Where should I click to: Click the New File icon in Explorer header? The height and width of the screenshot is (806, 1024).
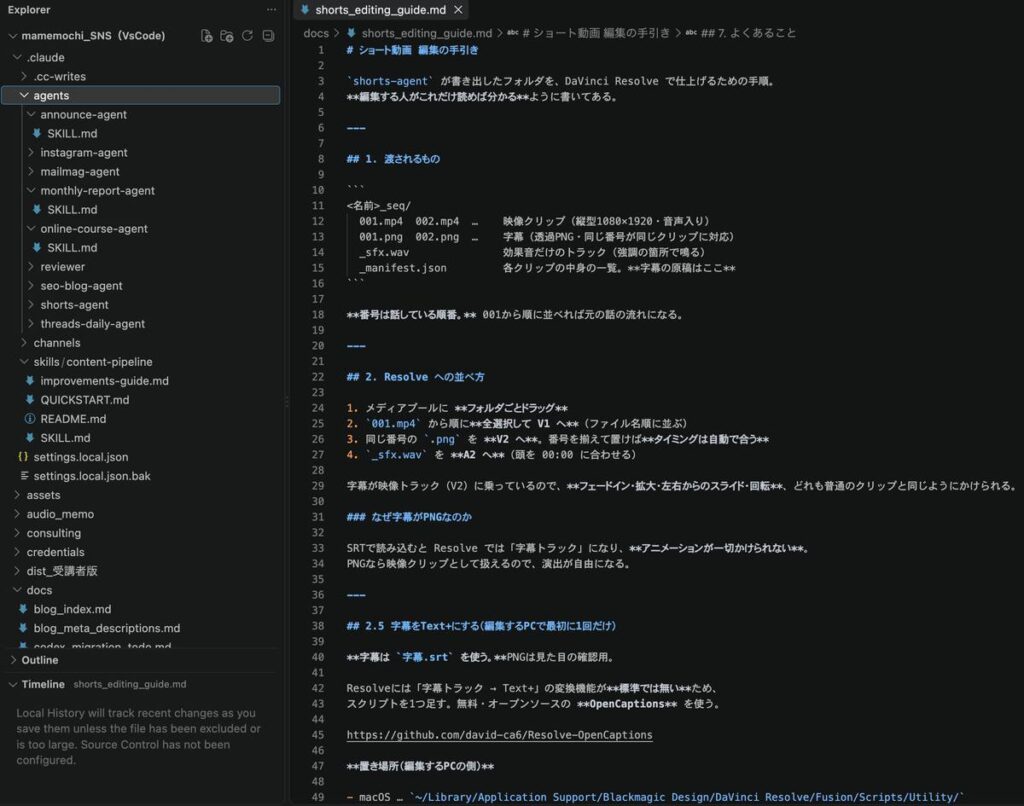[x=206, y=36]
